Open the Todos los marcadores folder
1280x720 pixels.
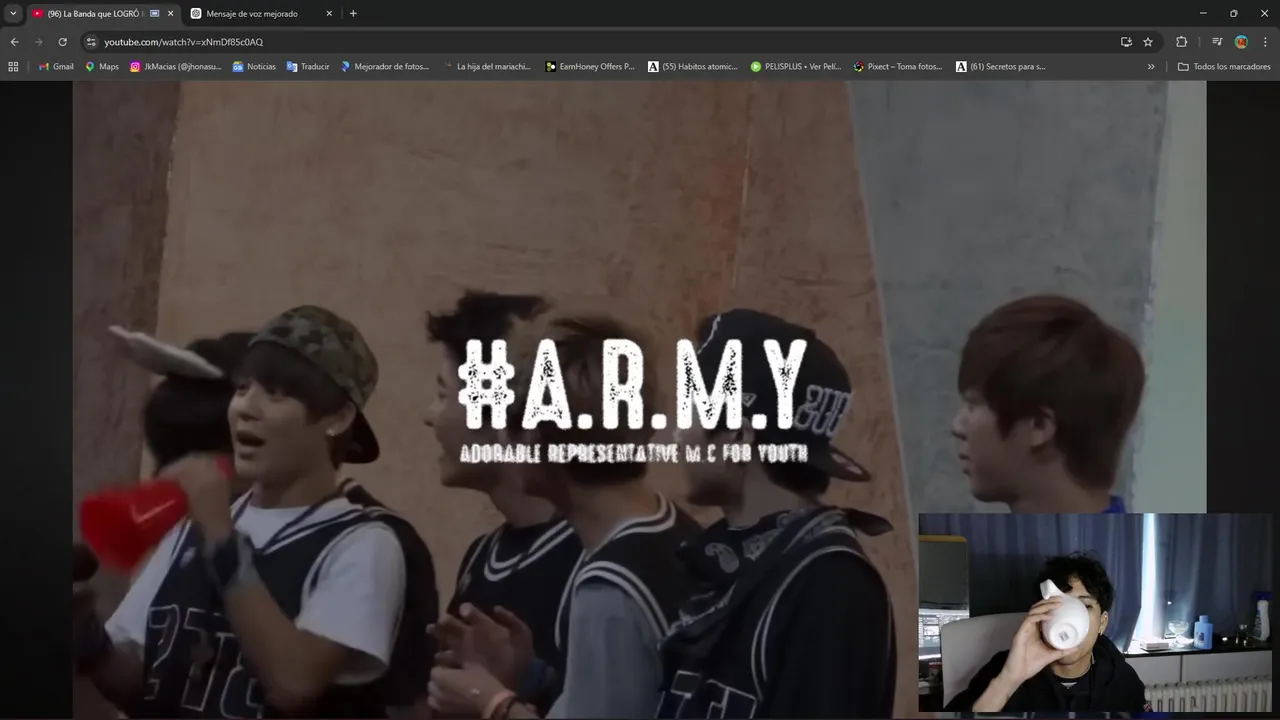click(1224, 67)
